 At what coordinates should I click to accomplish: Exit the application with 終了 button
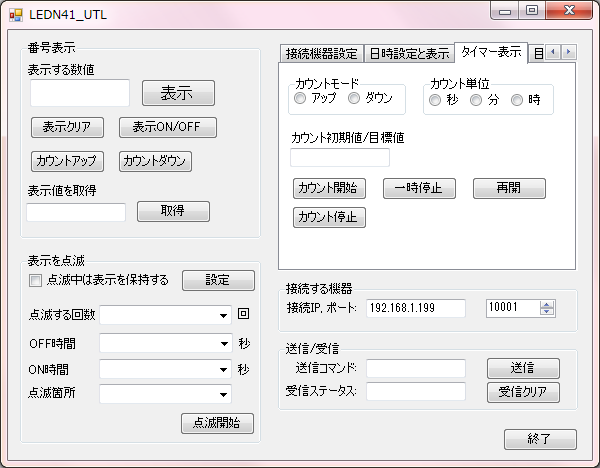pos(540,439)
